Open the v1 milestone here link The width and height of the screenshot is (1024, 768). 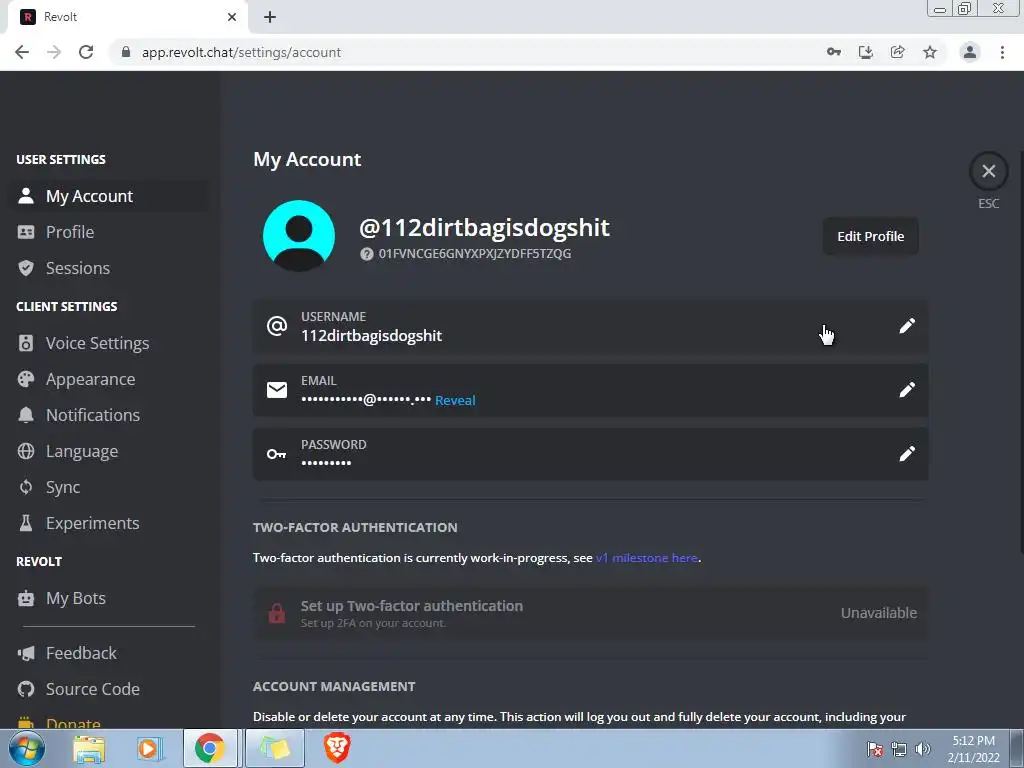tap(647, 558)
